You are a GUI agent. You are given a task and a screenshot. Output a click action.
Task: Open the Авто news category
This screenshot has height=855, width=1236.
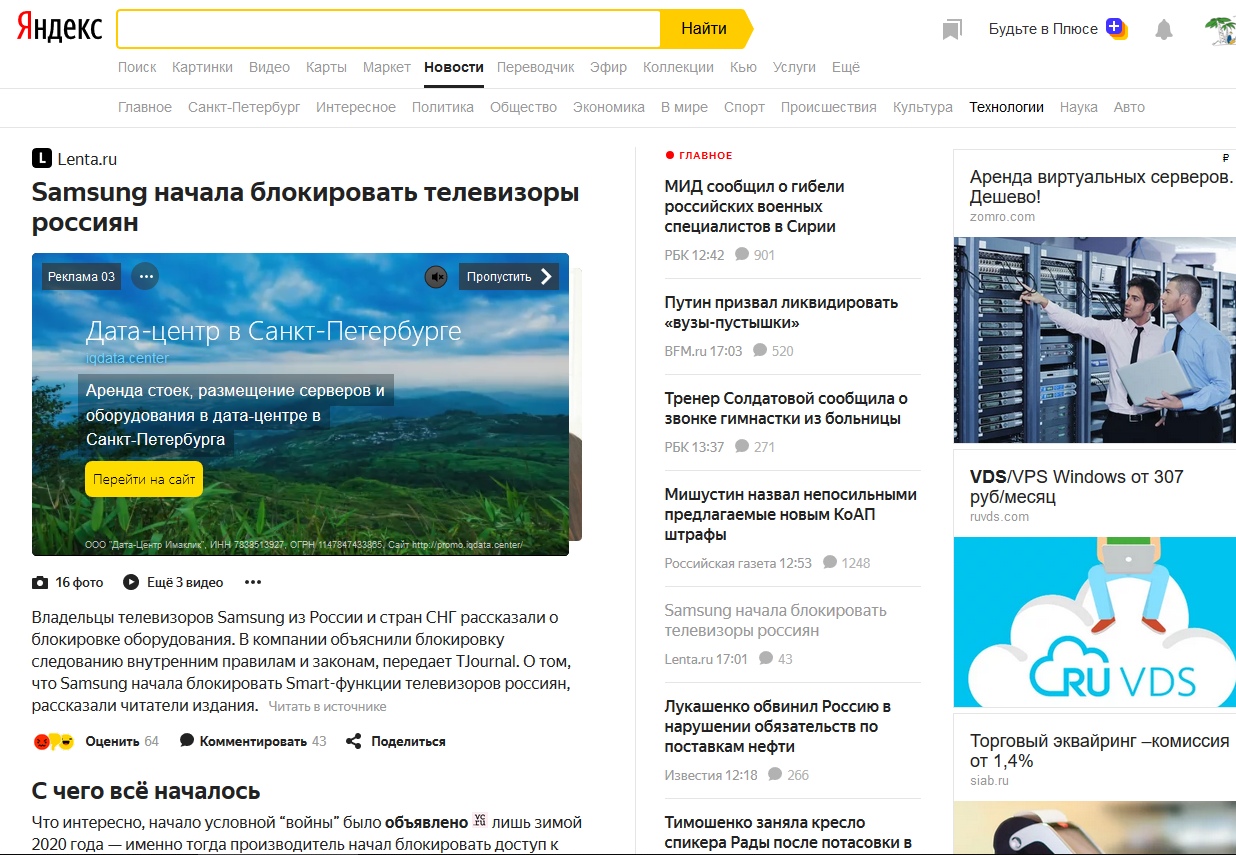pyautogui.click(x=1129, y=107)
